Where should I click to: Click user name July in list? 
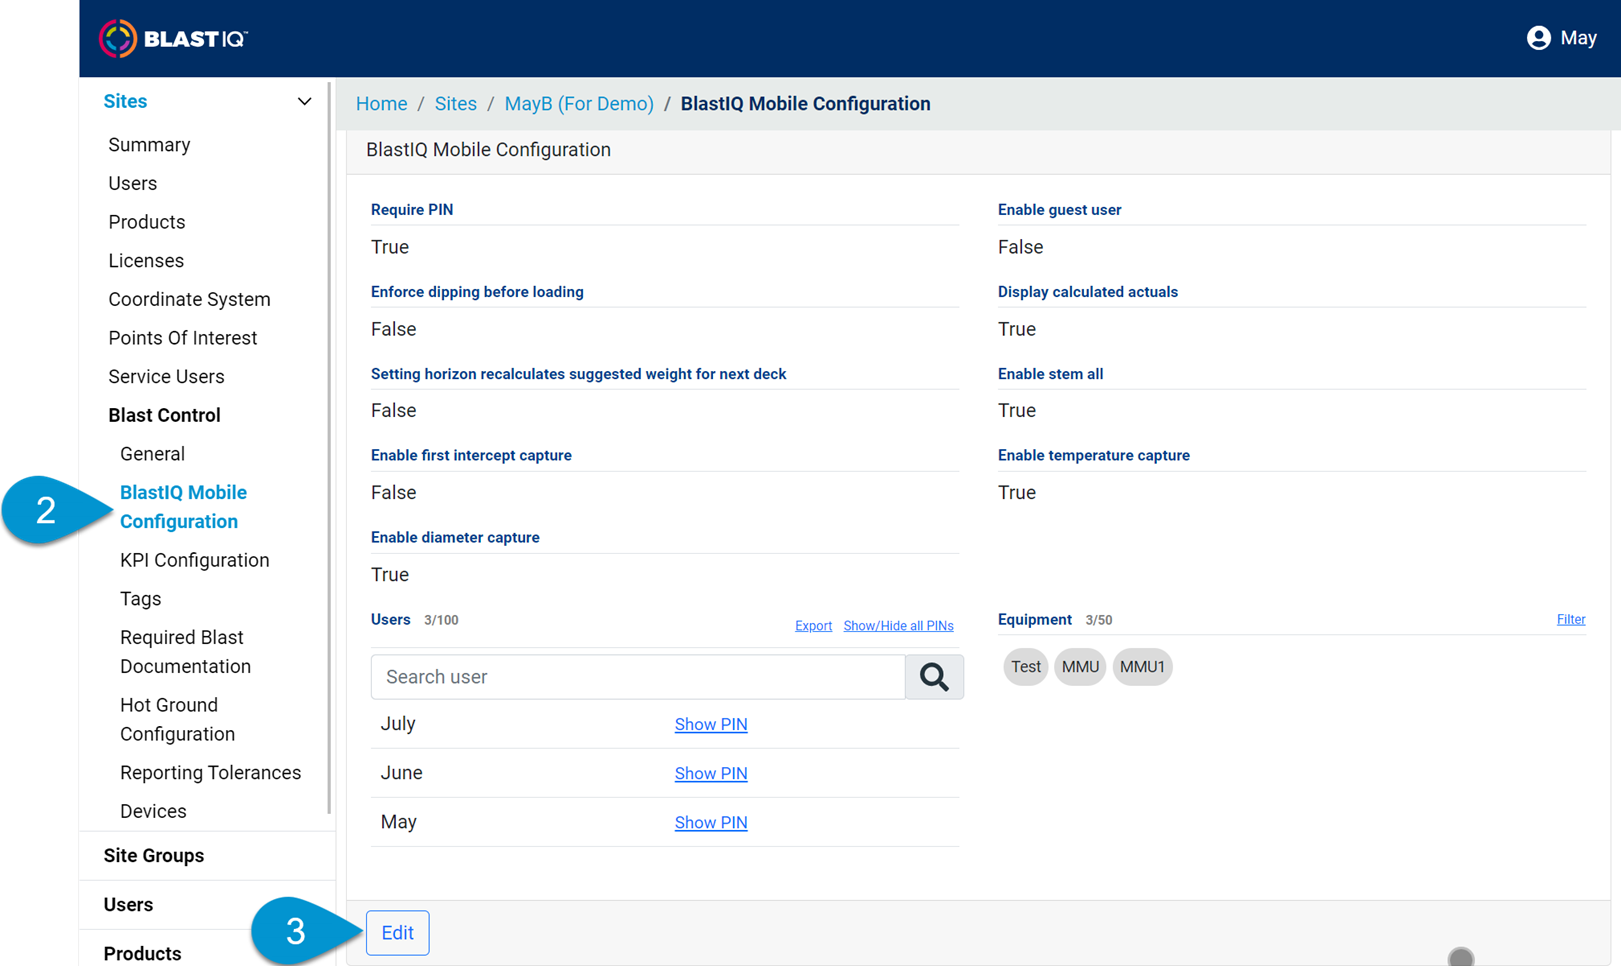[398, 724]
